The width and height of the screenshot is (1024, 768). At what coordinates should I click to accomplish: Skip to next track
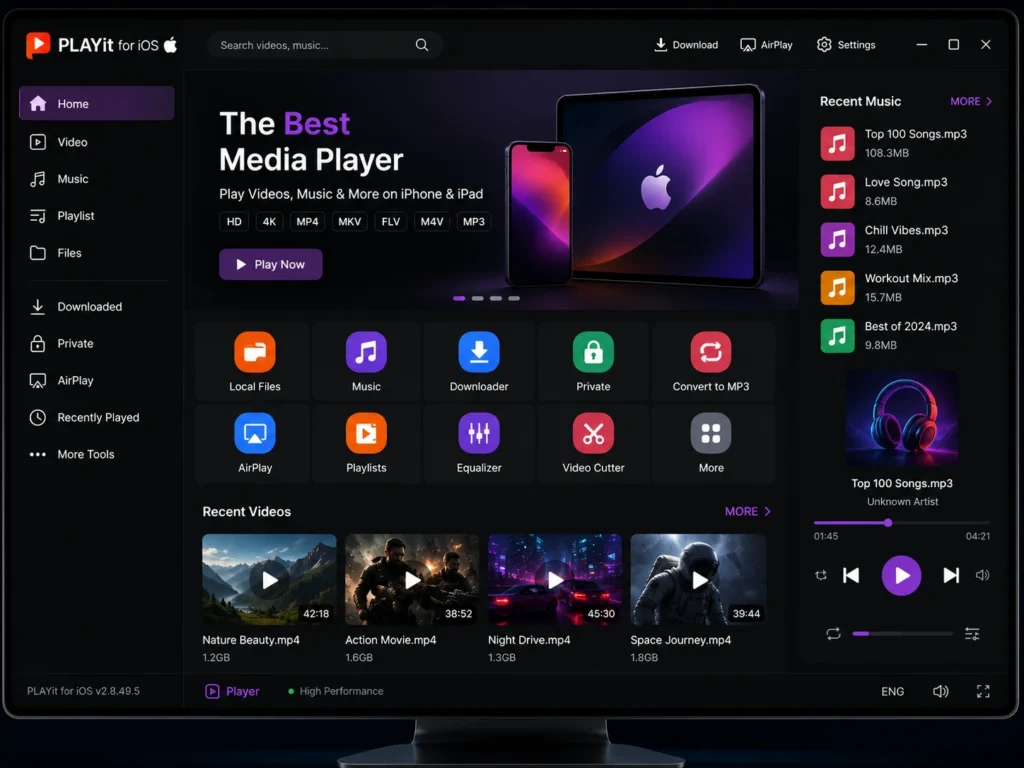951,575
